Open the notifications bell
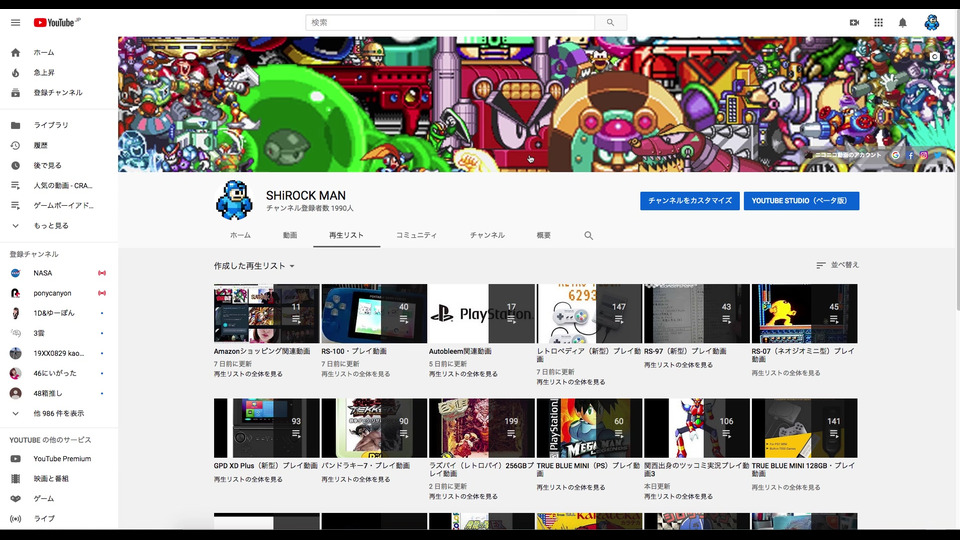 pos(902,23)
